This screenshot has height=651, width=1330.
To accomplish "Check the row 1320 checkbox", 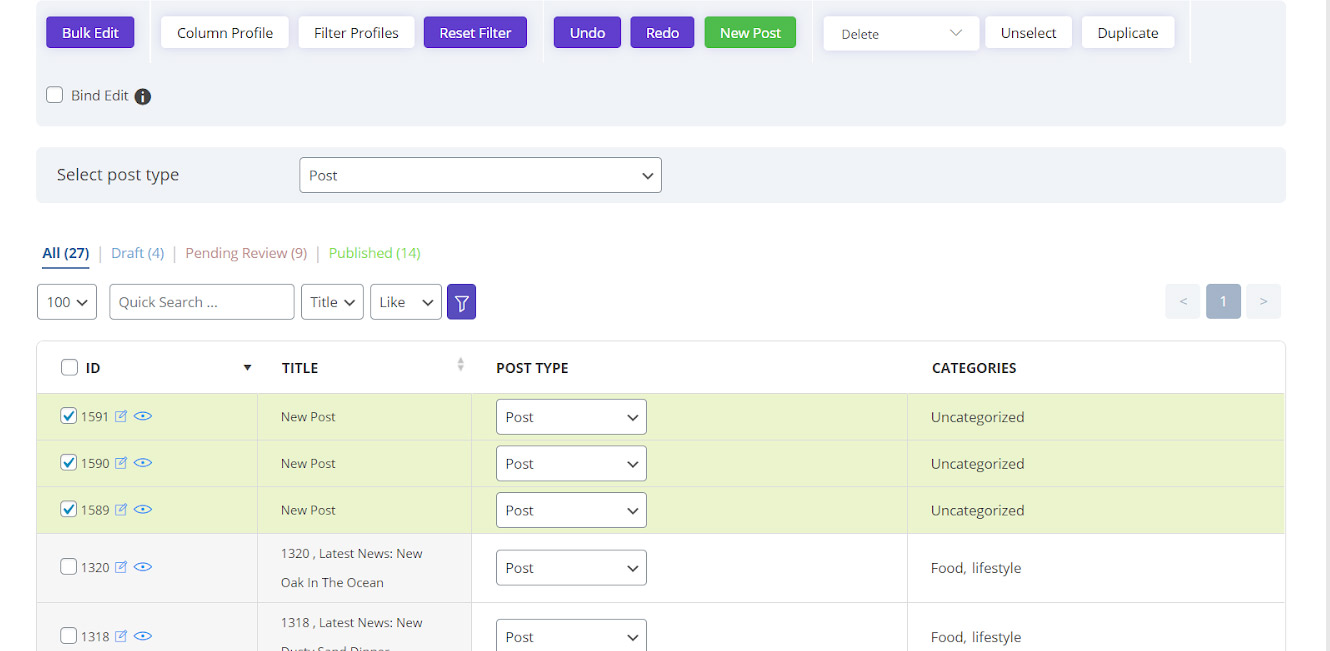I will [69, 566].
